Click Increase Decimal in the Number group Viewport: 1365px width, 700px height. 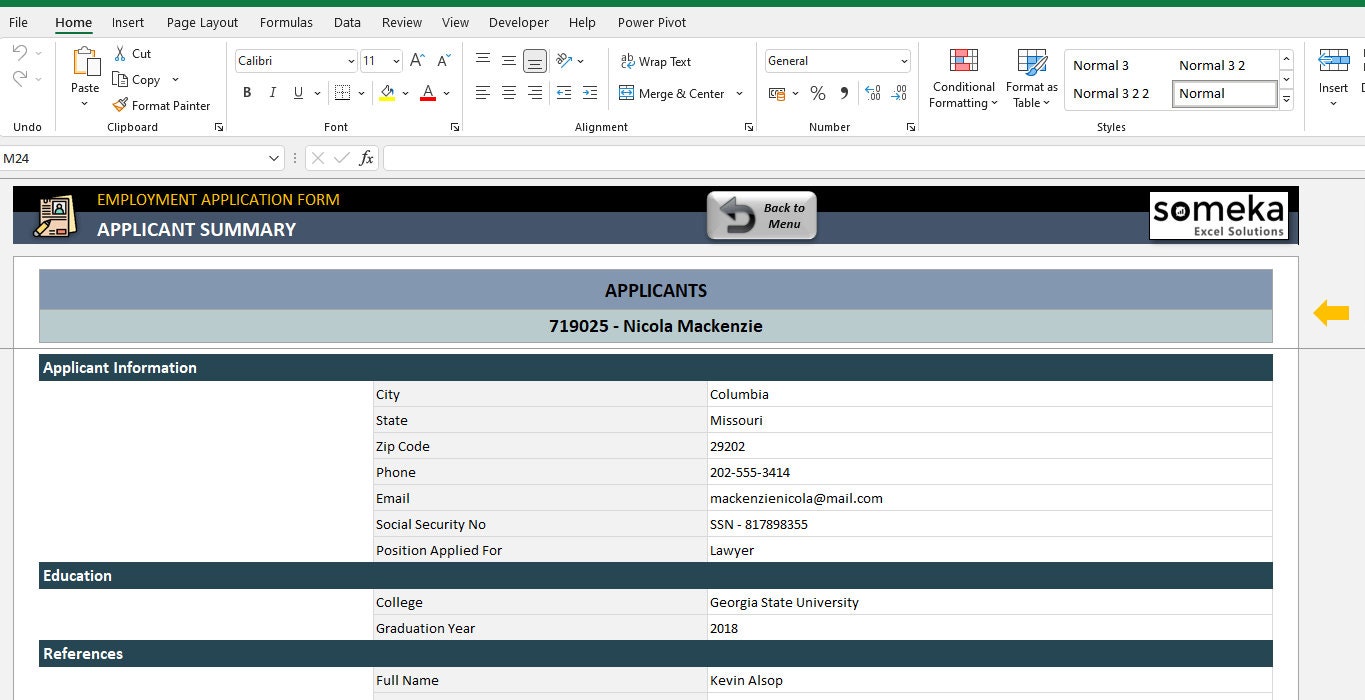point(872,93)
